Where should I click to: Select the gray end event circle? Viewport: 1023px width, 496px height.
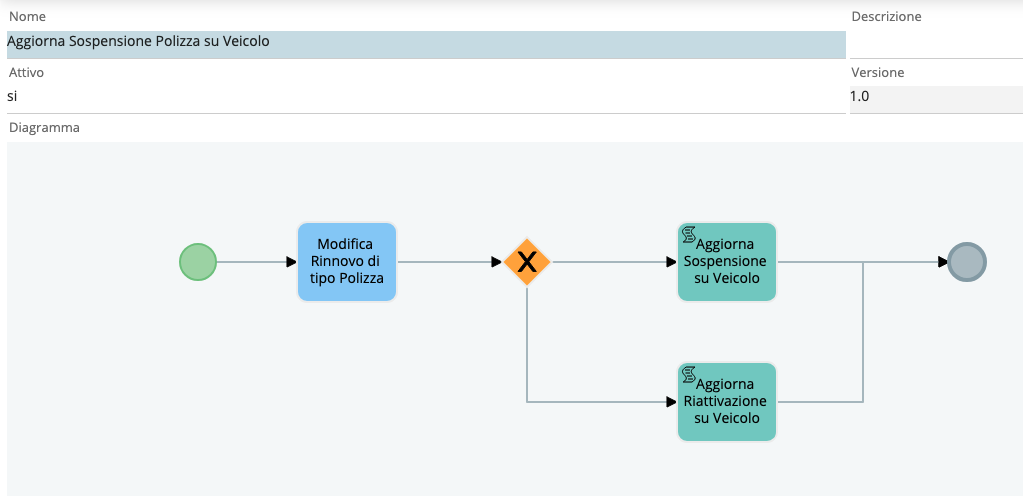pyautogui.click(x=967, y=262)
